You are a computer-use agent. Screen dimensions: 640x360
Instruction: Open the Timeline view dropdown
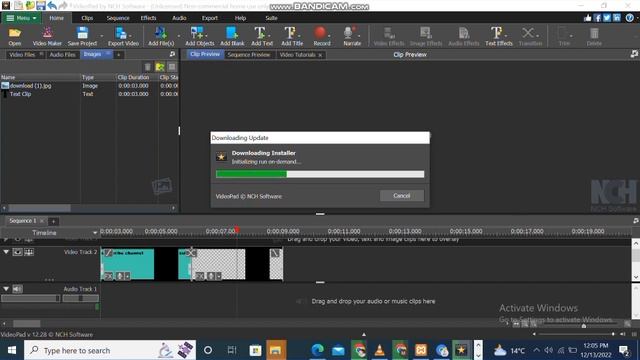(95, 233)
